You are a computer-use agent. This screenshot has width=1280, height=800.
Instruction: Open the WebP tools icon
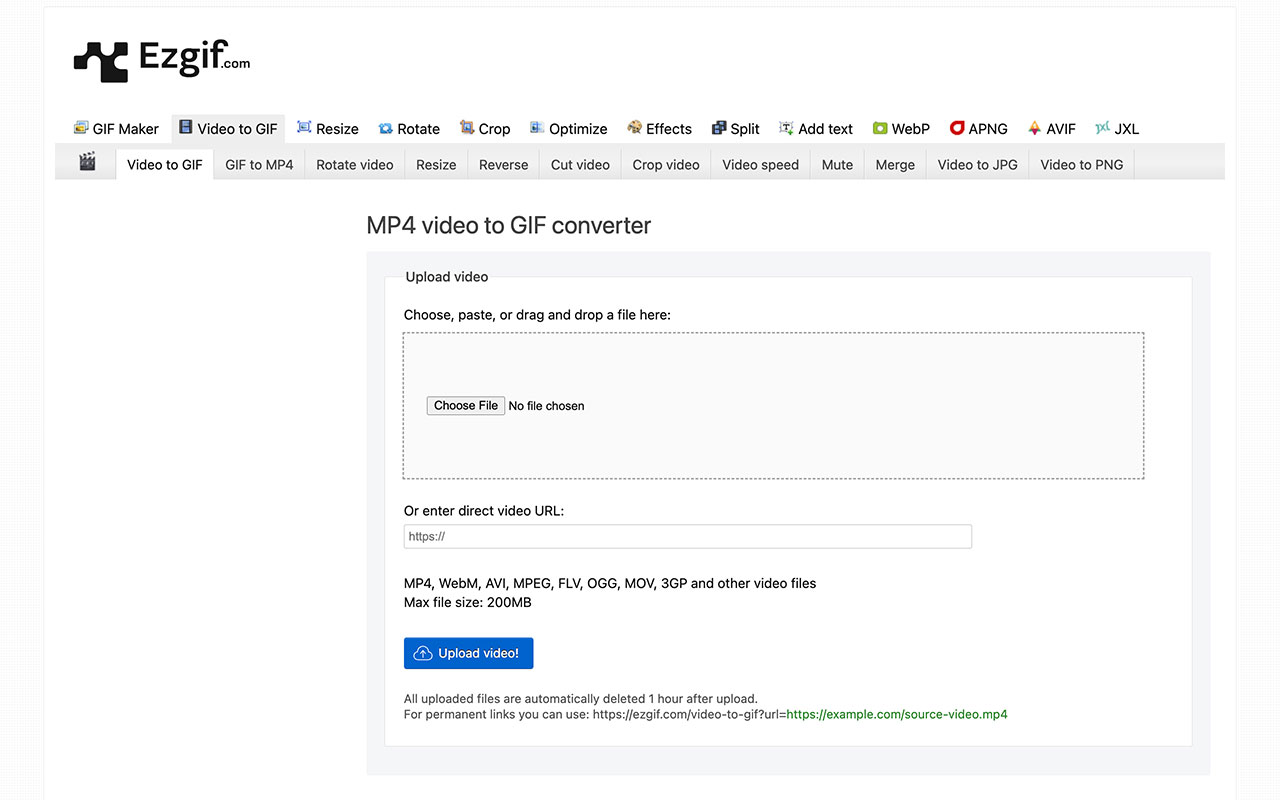(x=880, y=128)
